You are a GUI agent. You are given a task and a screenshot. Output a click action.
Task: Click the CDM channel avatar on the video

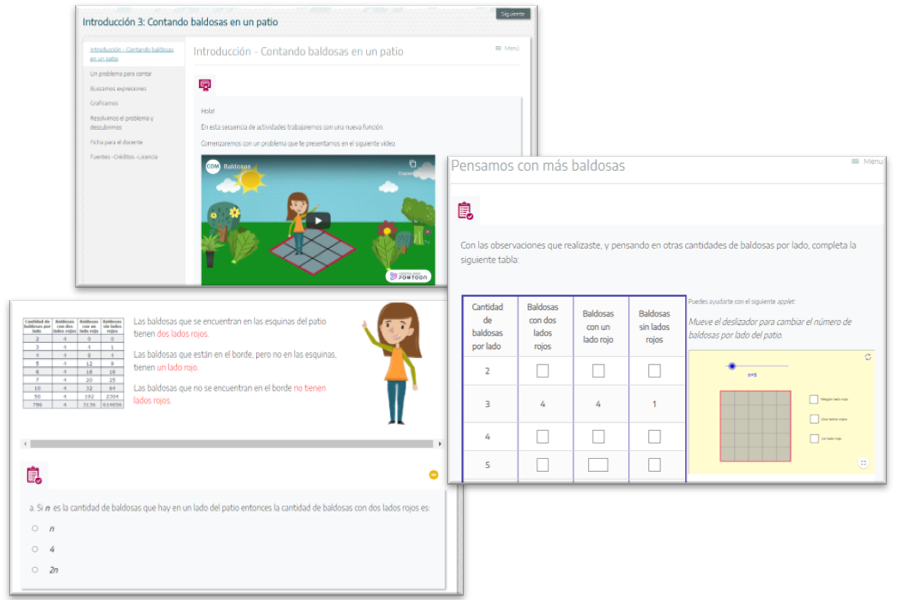[213, 167]
